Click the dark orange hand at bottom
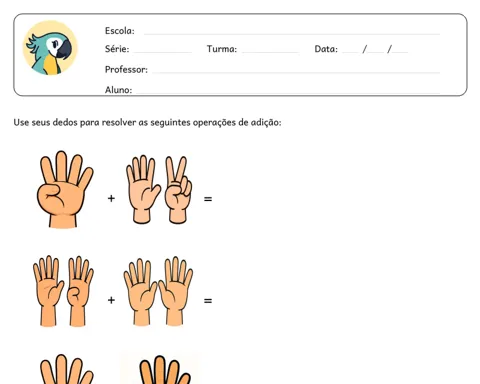480x384 pixels. pos(165,370)
